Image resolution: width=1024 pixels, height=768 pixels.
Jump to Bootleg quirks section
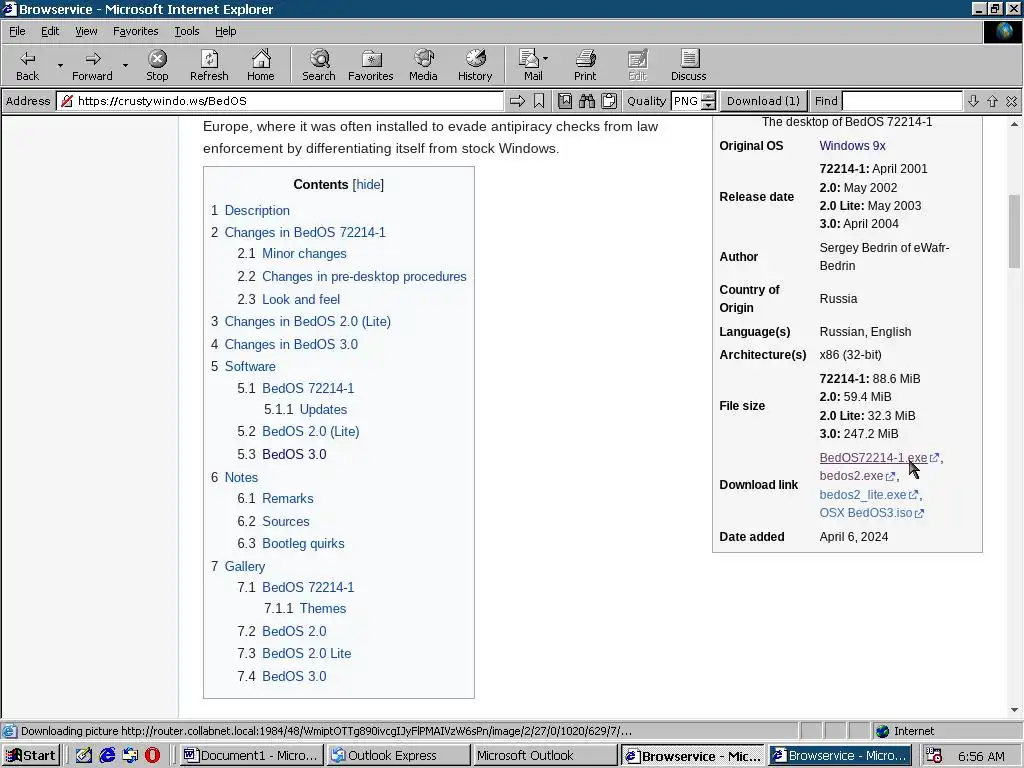pos(303,543)
